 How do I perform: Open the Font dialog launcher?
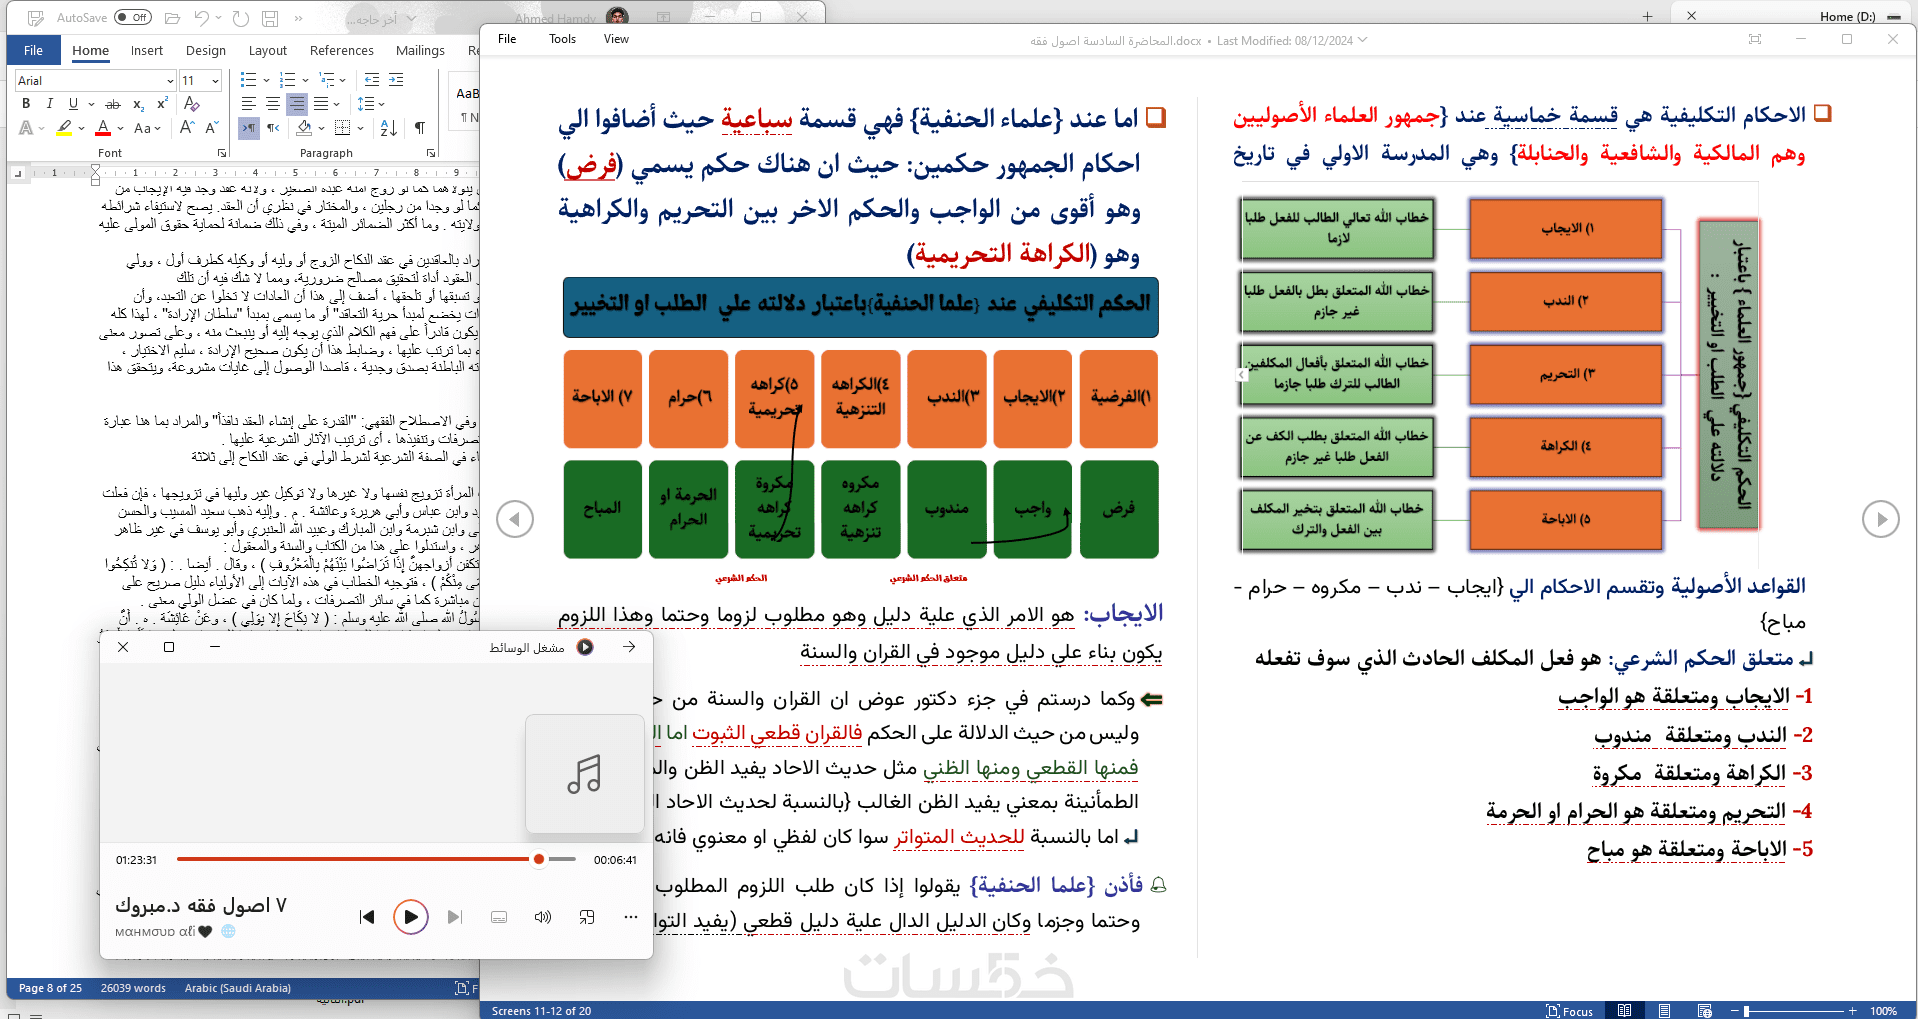point(221,153)
